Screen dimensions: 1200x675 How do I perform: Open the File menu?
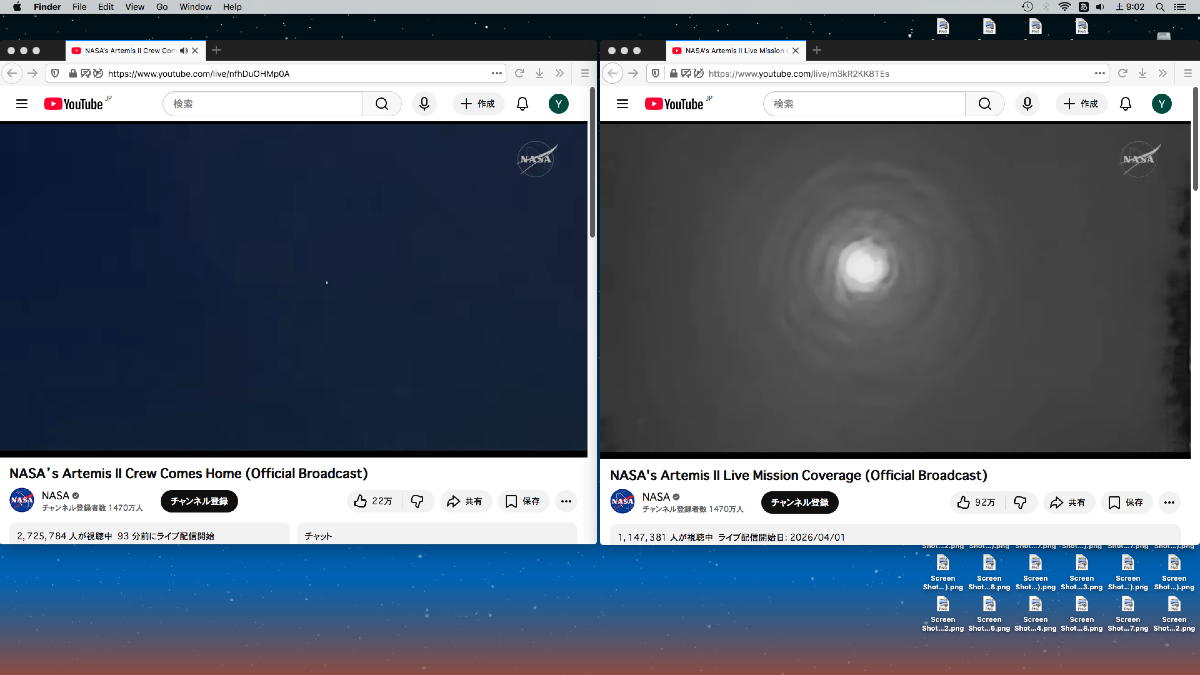coord(79,7)
